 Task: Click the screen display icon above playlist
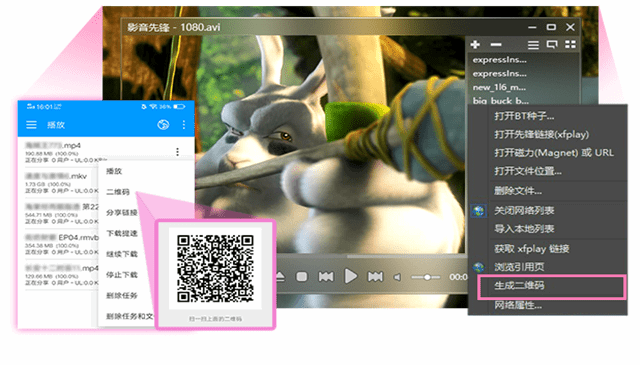click(552, 45)
